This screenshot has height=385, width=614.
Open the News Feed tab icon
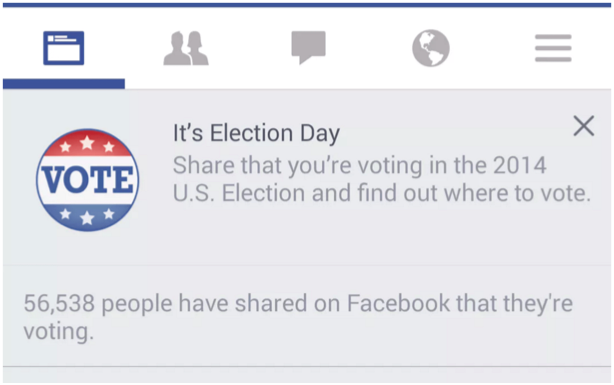coord(63,48)
